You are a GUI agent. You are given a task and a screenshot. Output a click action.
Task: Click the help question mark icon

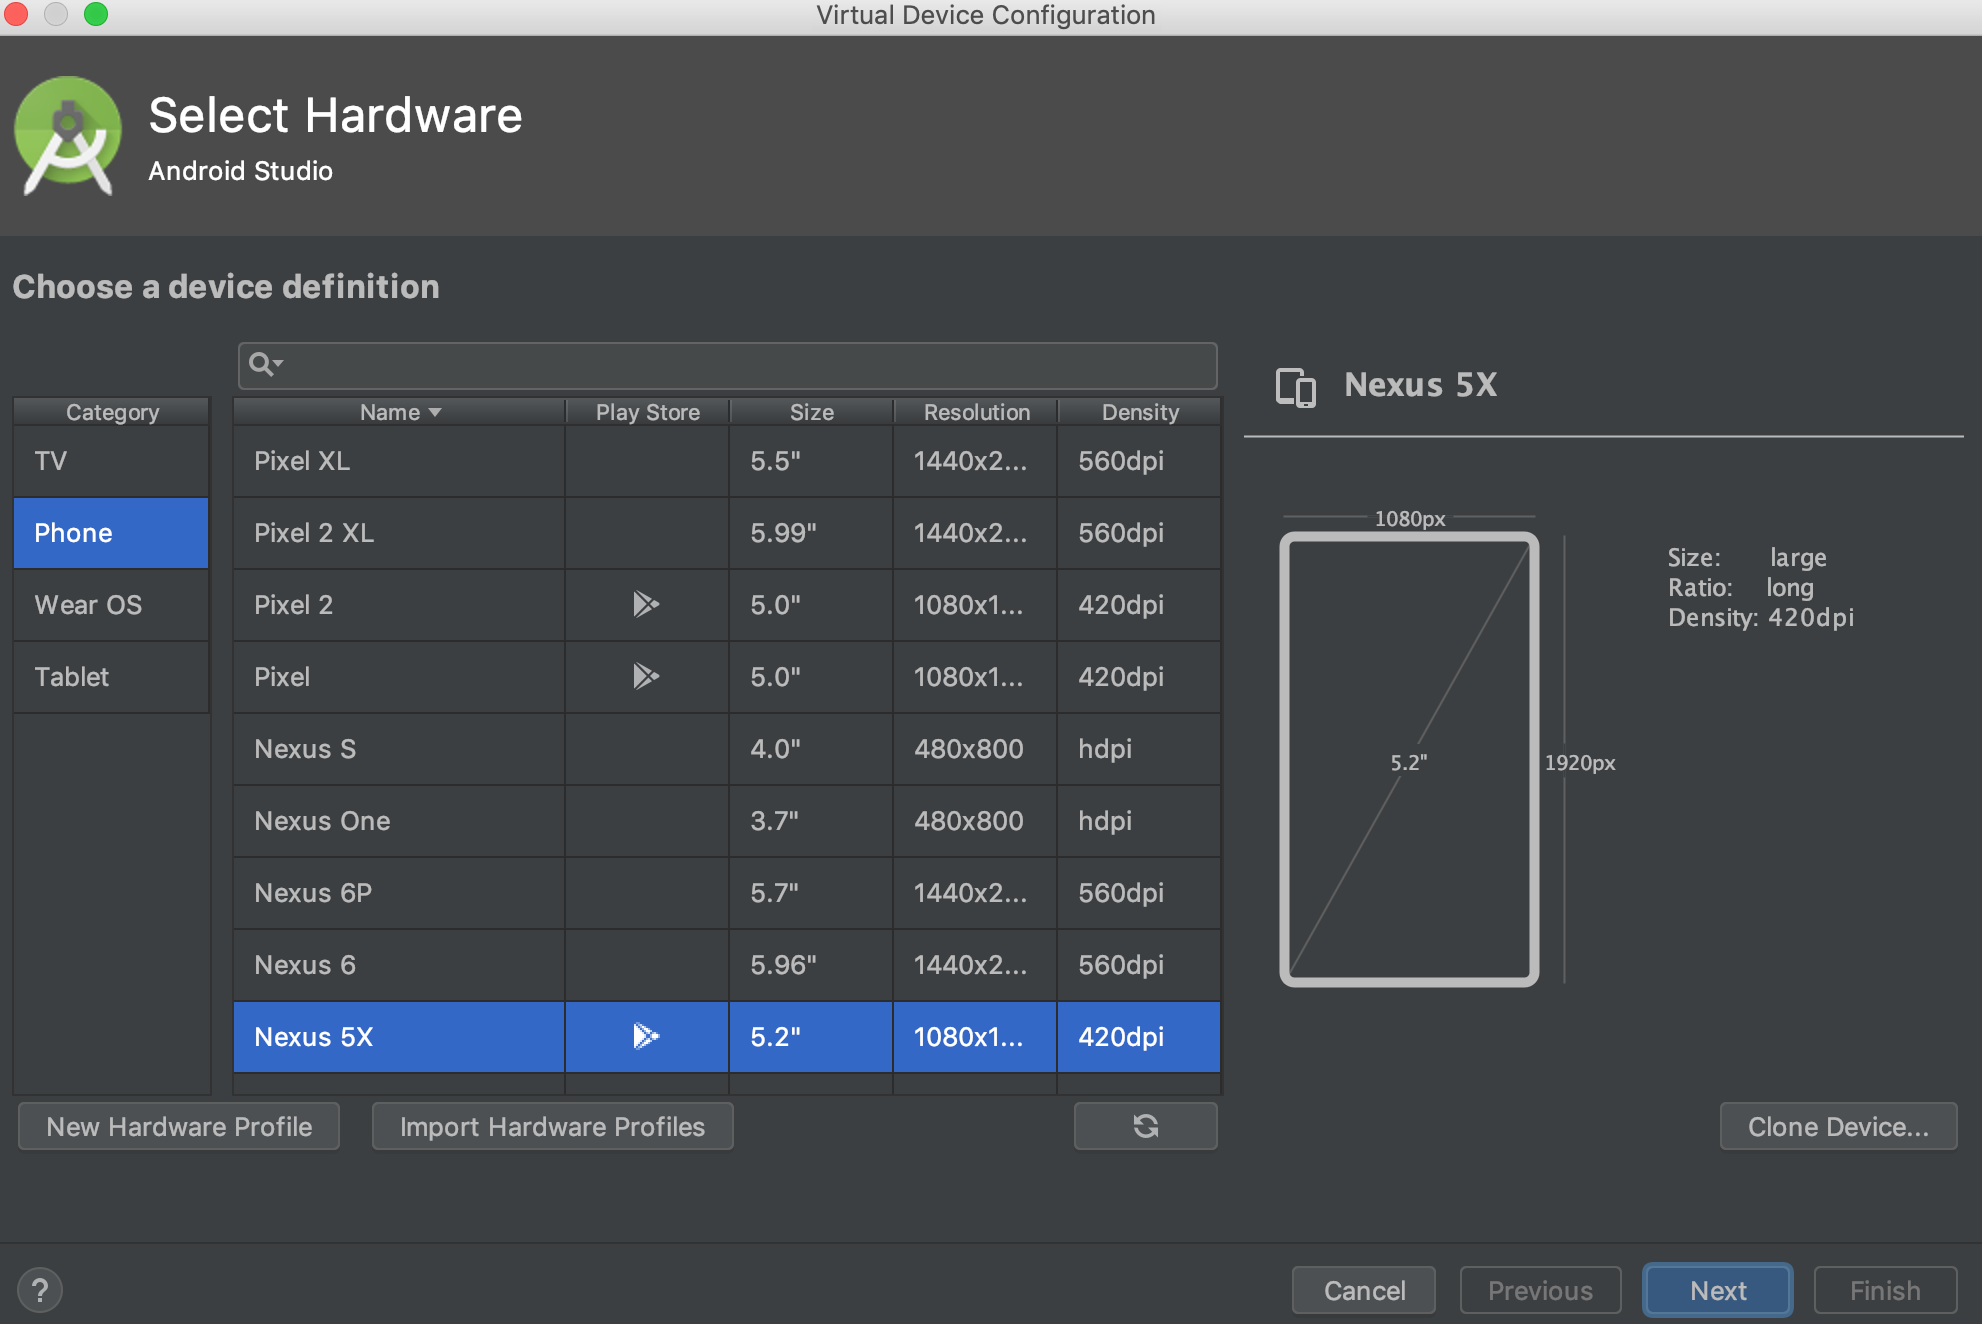40,1290
